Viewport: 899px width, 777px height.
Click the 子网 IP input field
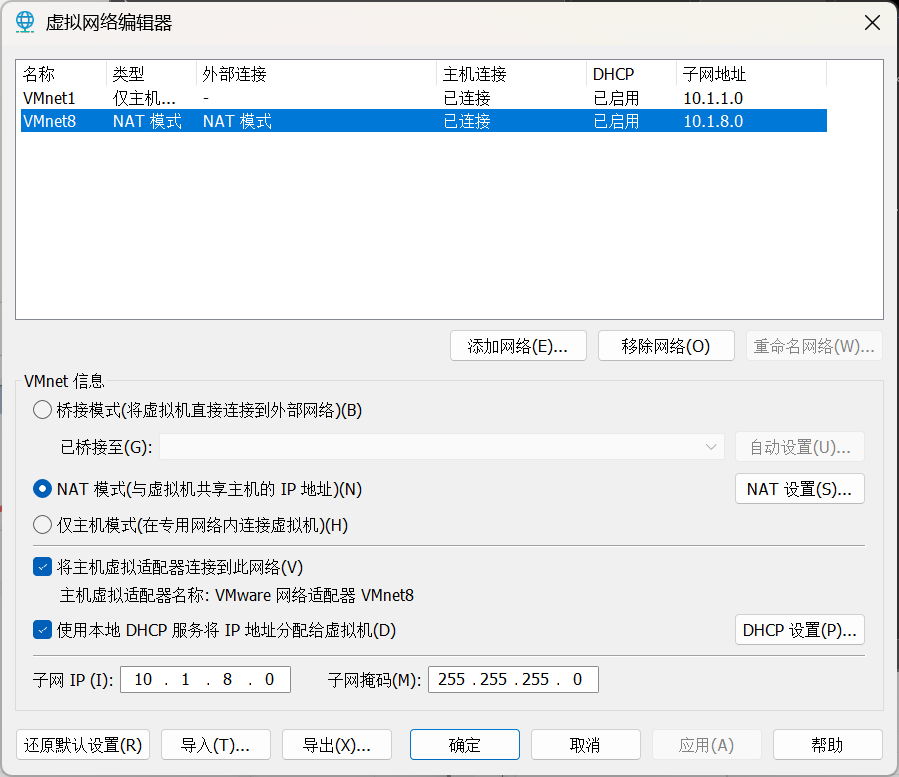pos(205,680)
